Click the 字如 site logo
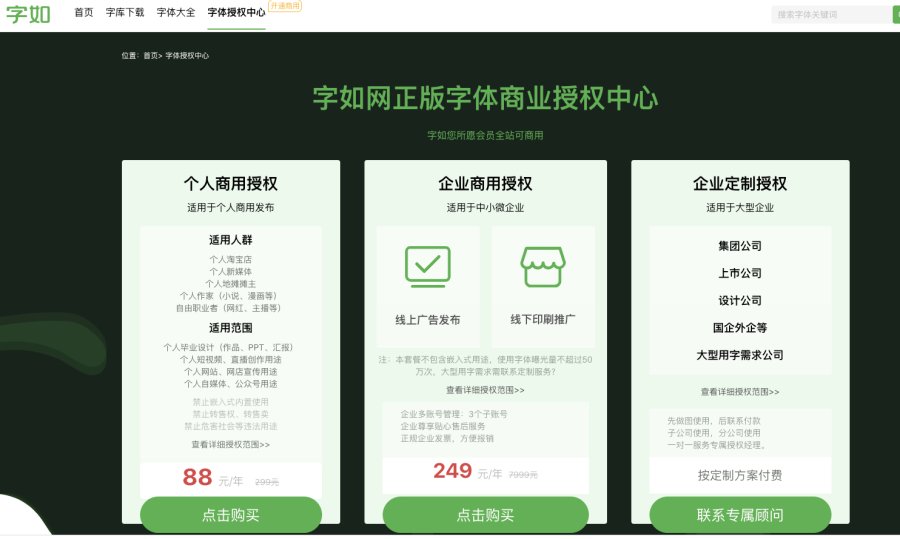The height and width of the screenshot is (539, 900). [x=29, y=14]
